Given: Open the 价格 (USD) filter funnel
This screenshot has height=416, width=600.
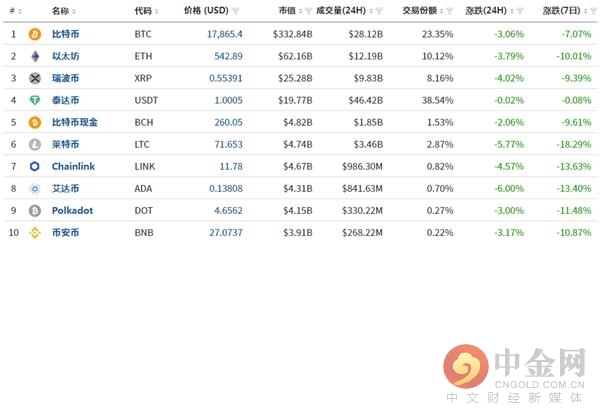Looking at the screenshot, I should coord(236,11).
